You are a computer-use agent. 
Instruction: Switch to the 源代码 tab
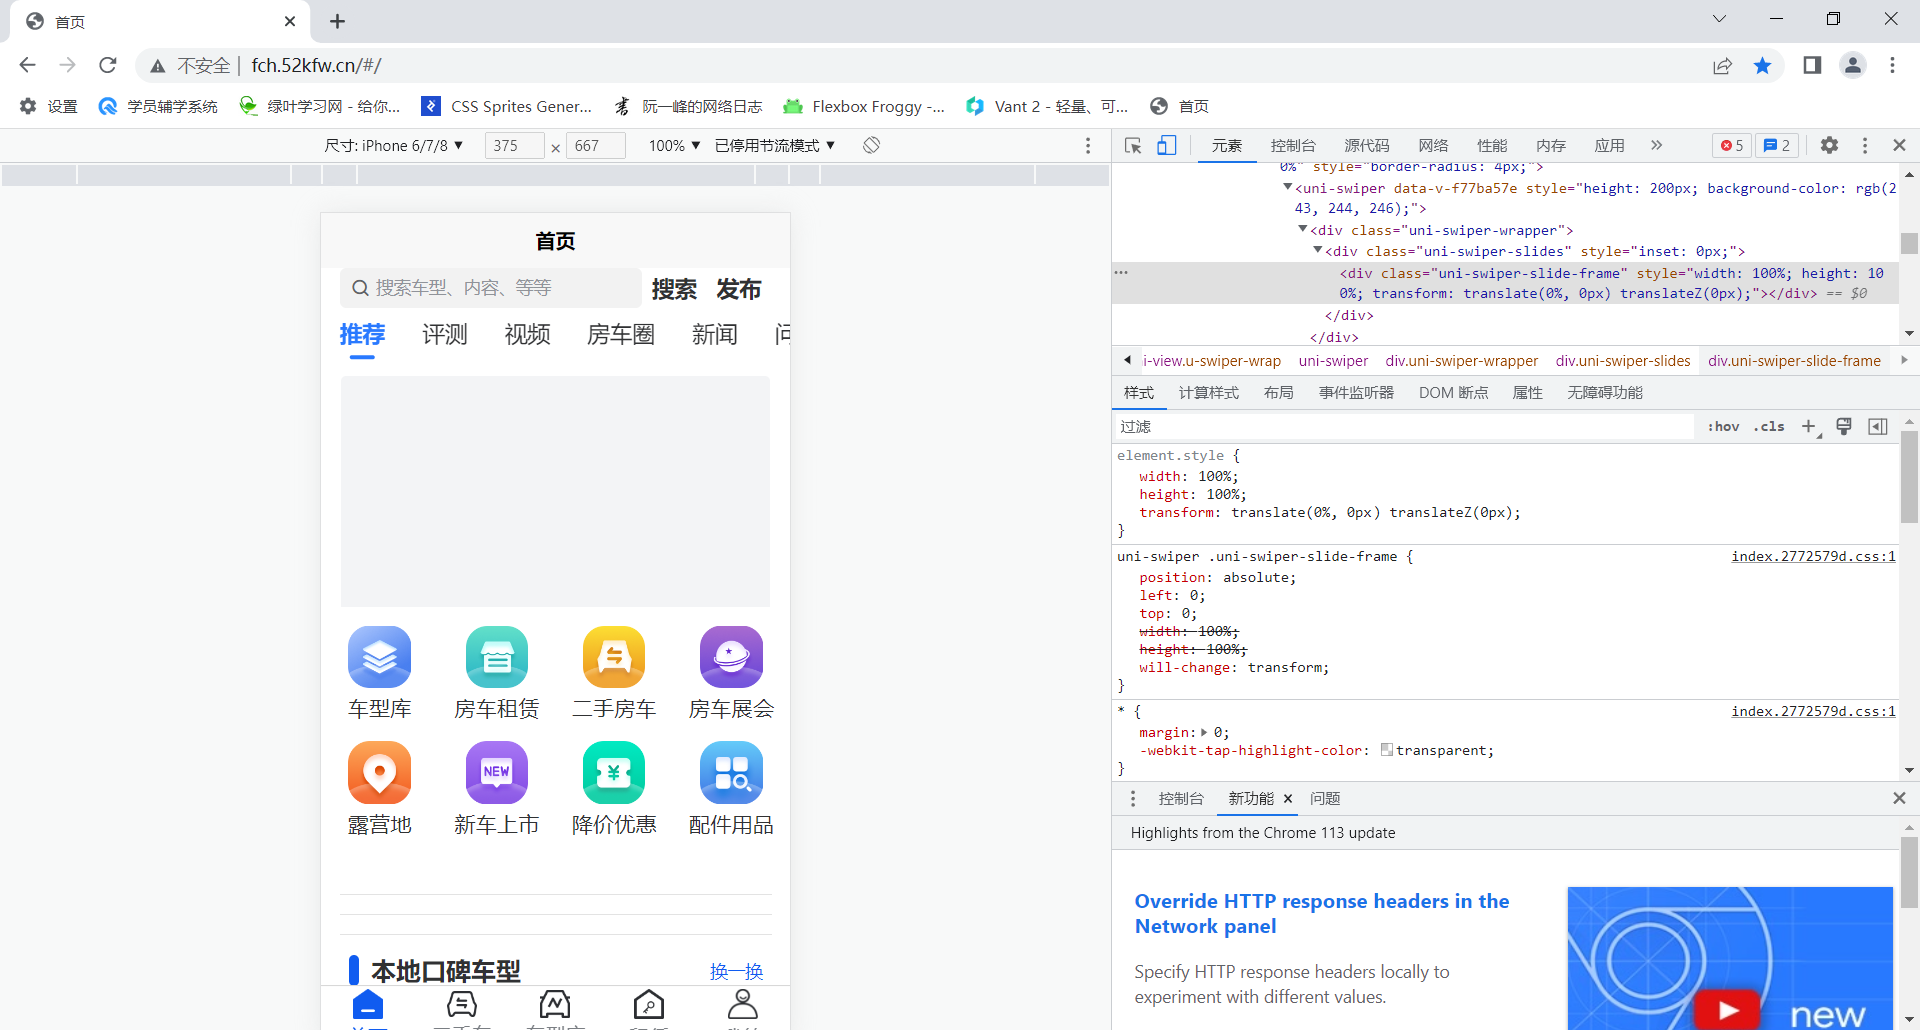pyautogui.click(x=1366, y=146)
